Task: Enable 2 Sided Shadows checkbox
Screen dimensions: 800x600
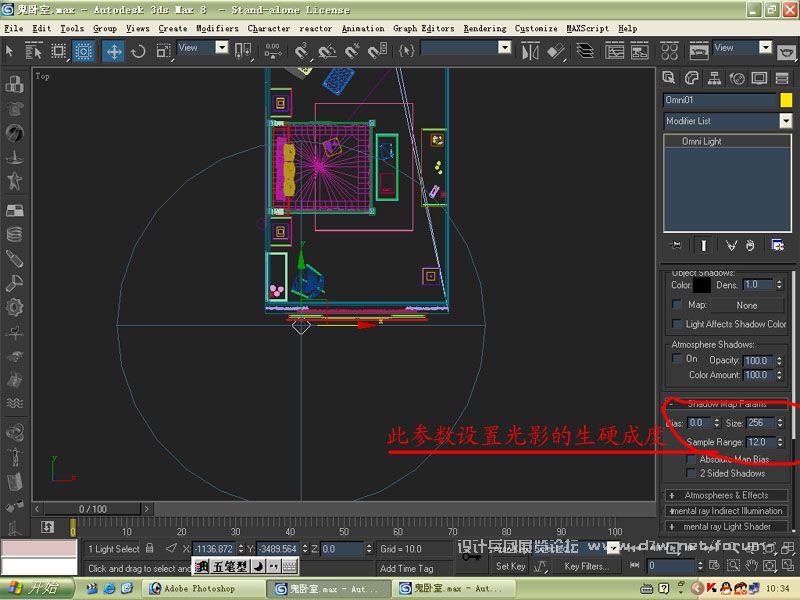Action: point(691,473)
